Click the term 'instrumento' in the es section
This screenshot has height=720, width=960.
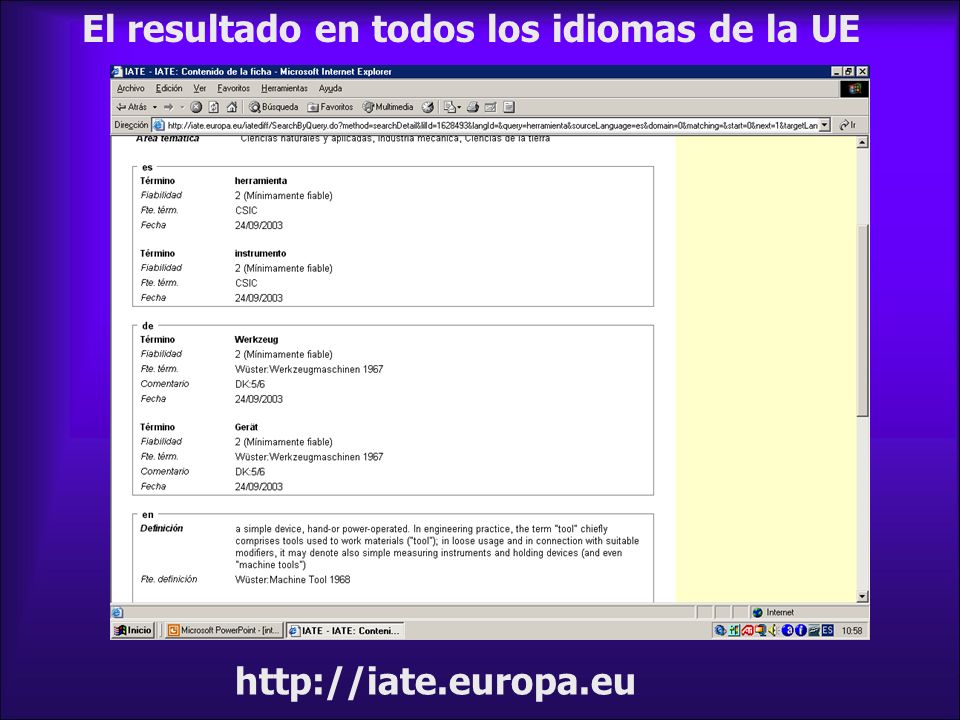coord(260,253)
